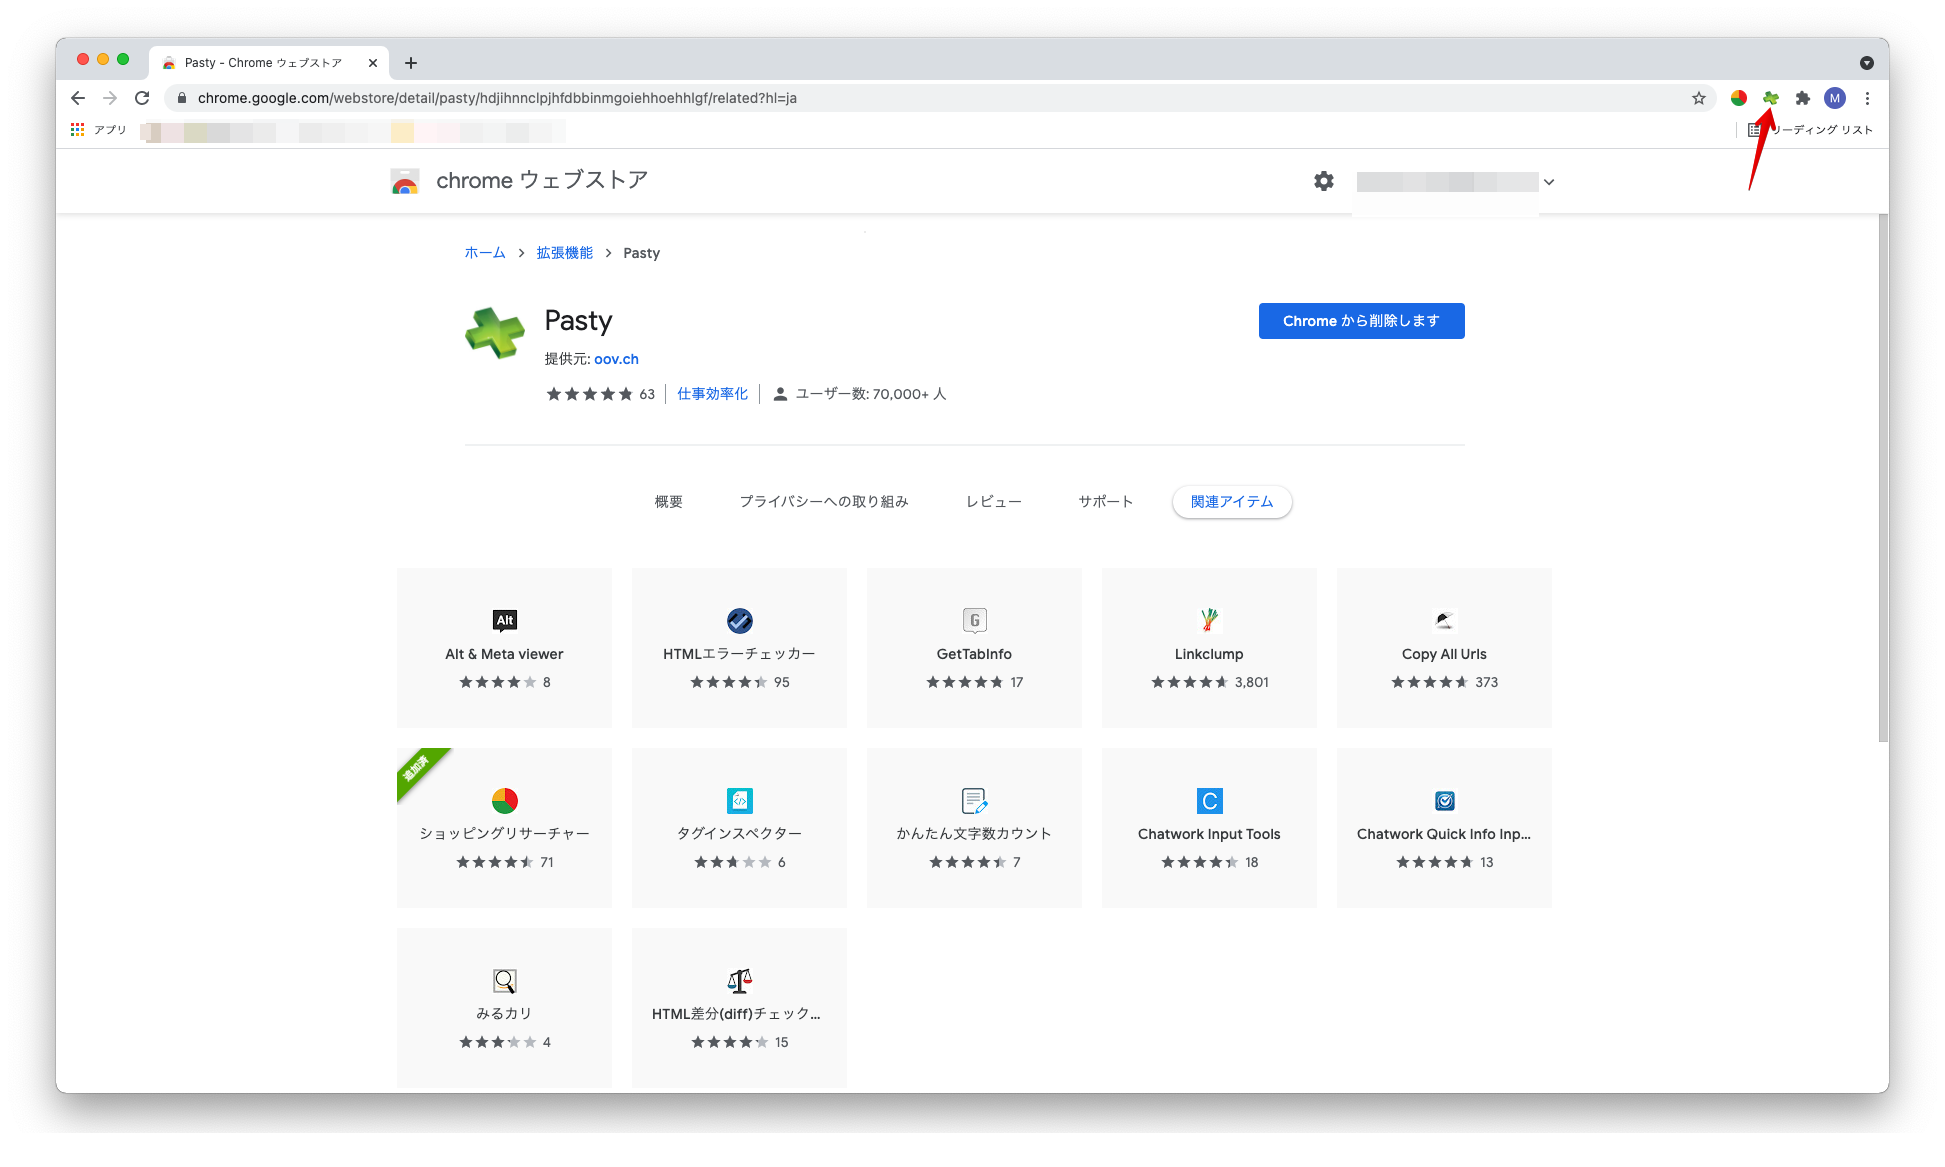Image resolution: width=1945 pixels, height=1167 pixels.
Task: Open the 仕事効率化 category link
Action: [712, 393]
